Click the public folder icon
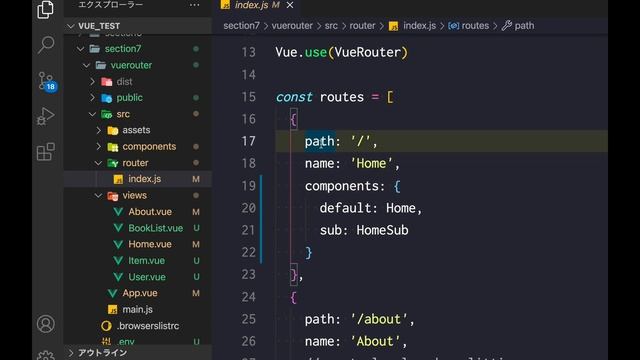 107,98
